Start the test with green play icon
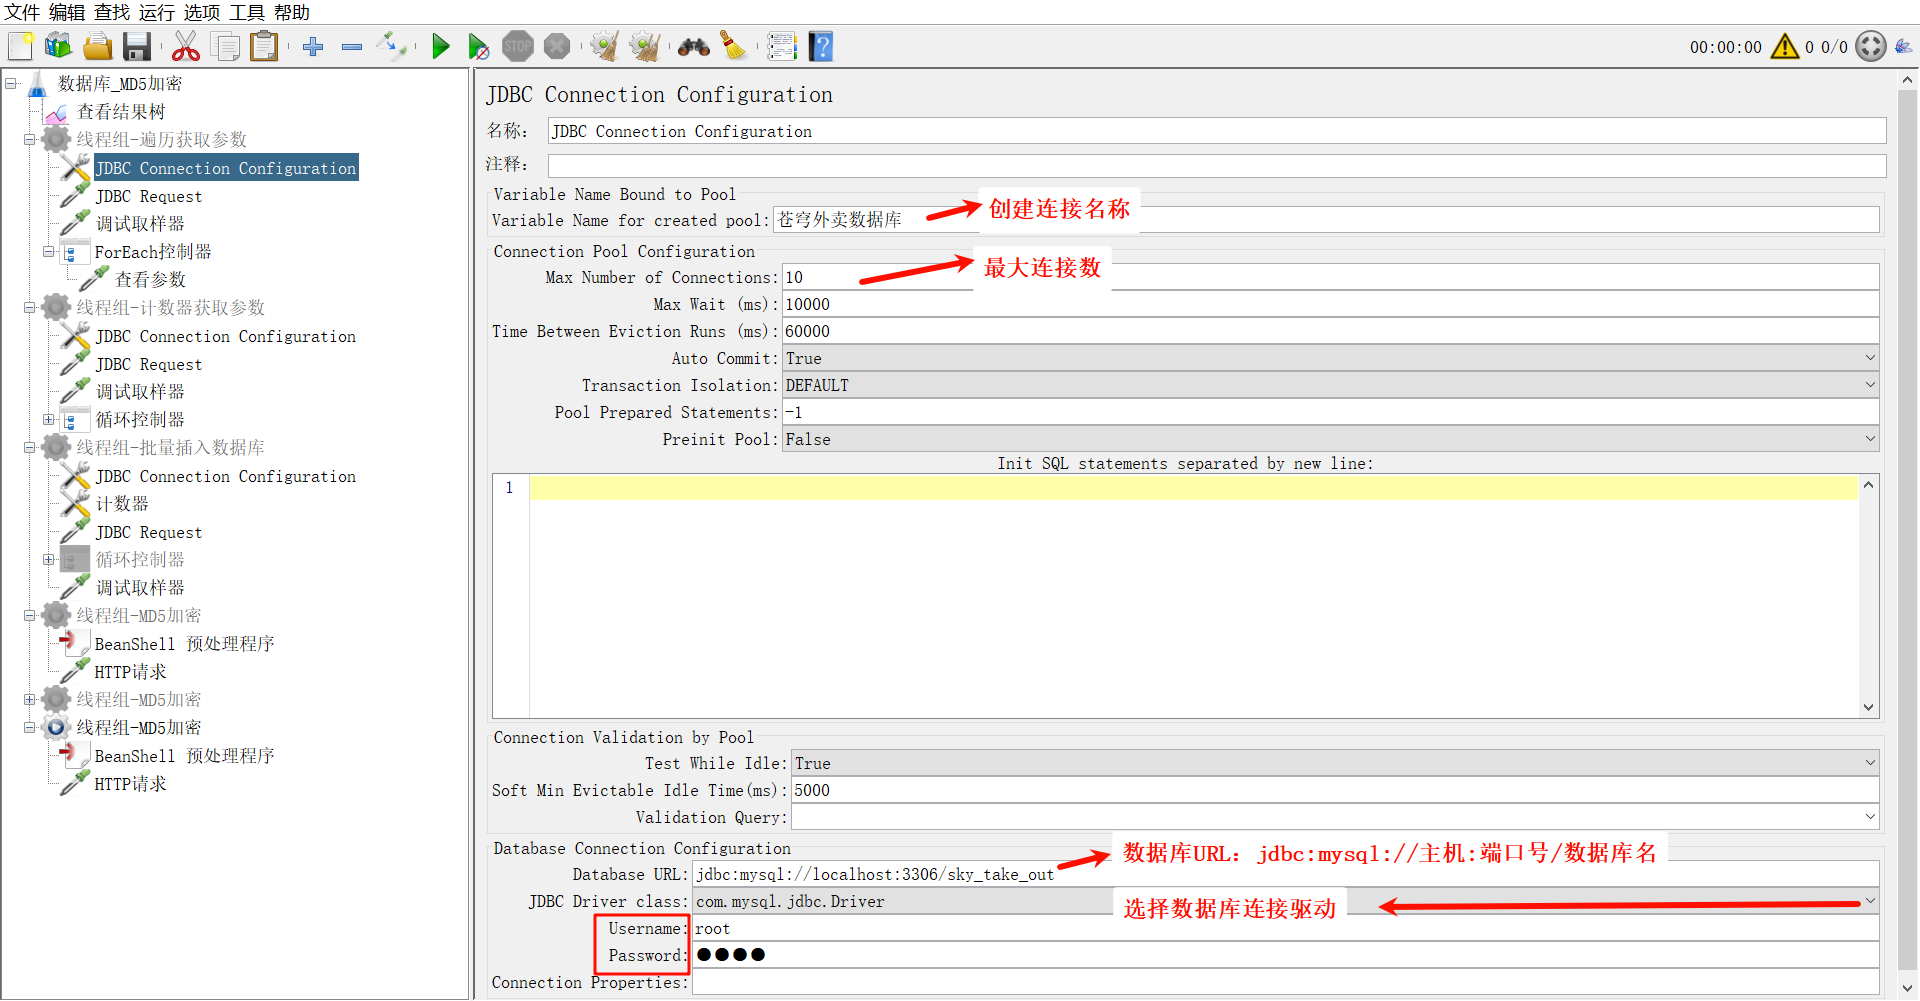Image resolution: width=1920 pixels, height=1001 pixels. point(440,46)
